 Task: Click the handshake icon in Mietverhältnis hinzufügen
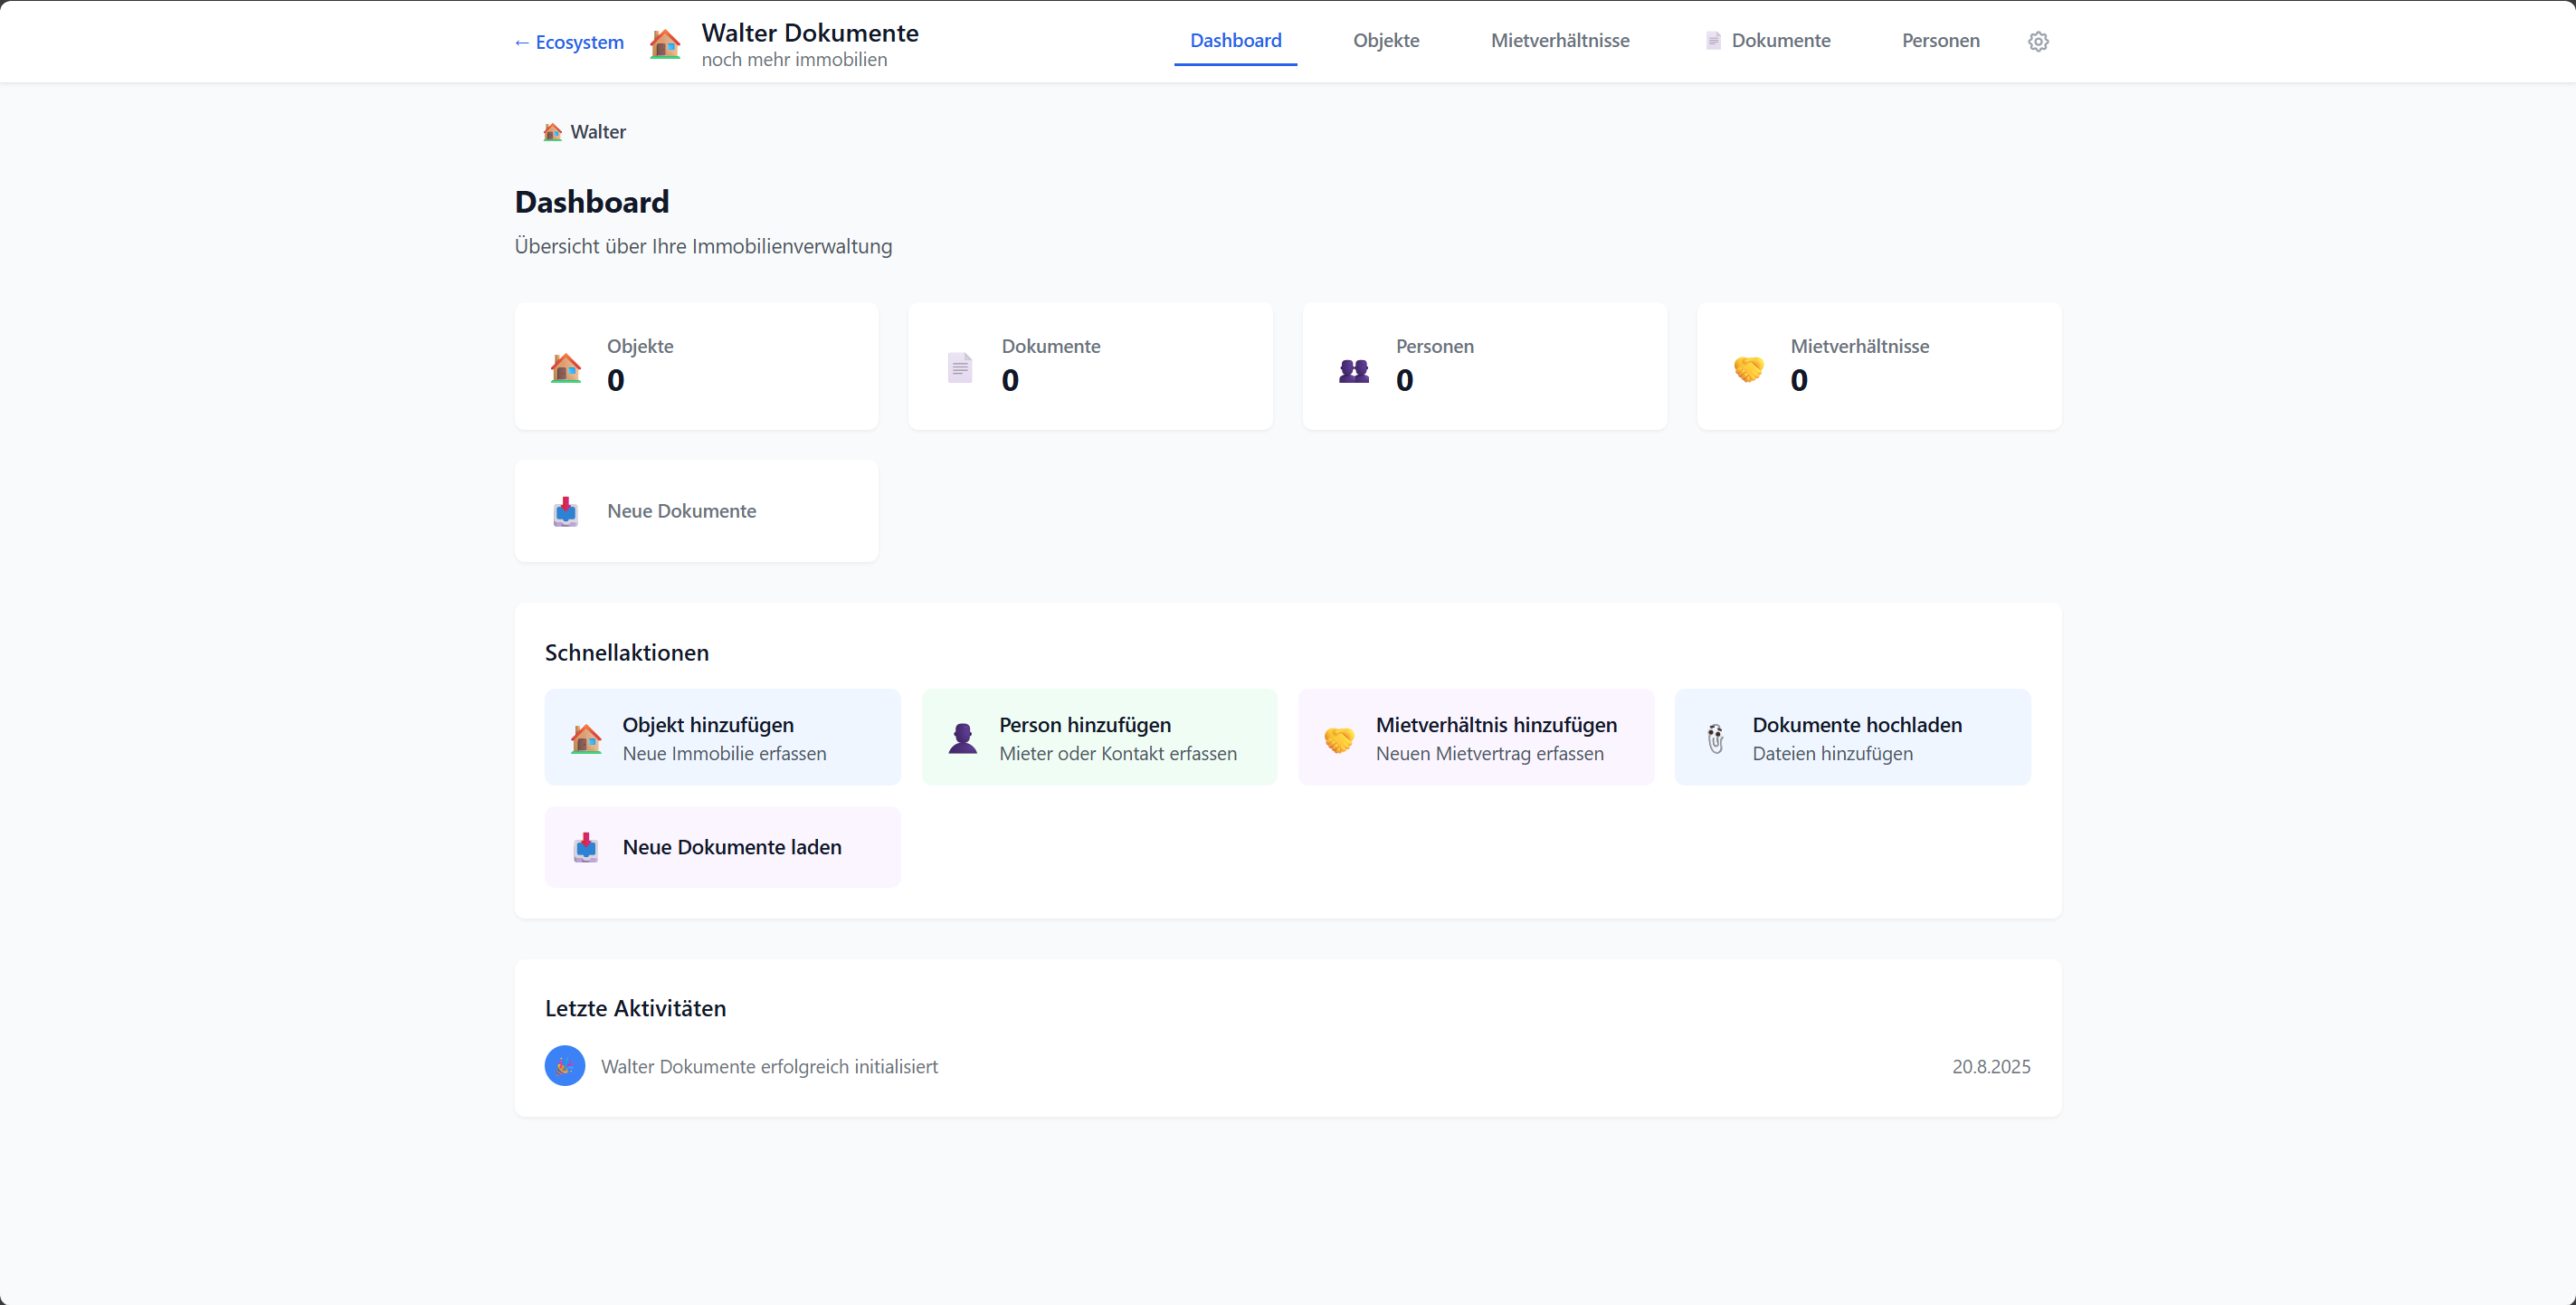(1339, 740)
